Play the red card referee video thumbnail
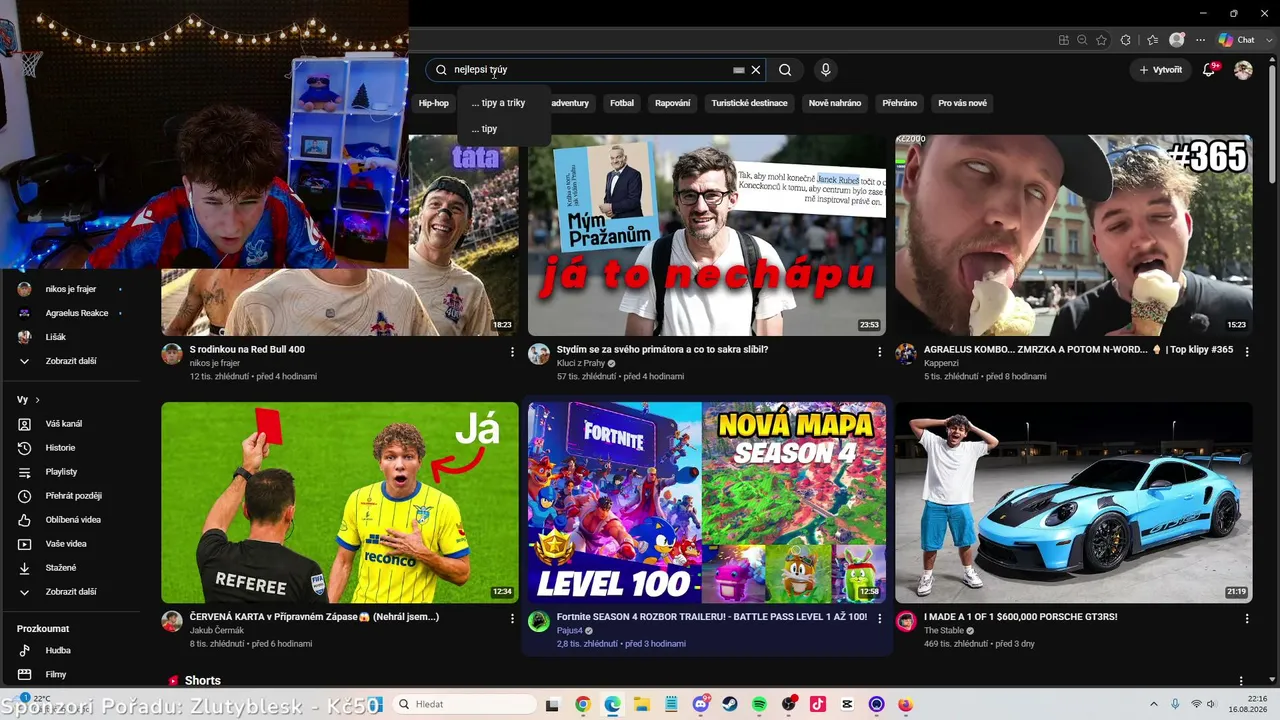The height and width of the screenshot is (720, 1280). click(340, 502)
